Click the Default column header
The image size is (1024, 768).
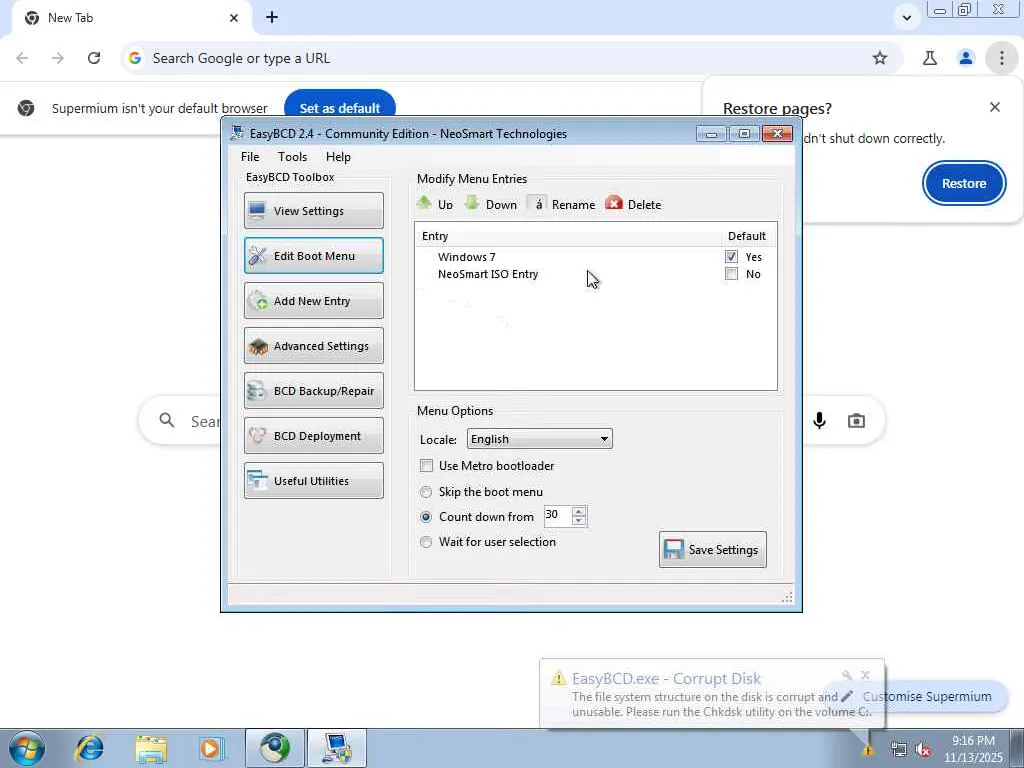pyautogui.click(x=749, y=236)
